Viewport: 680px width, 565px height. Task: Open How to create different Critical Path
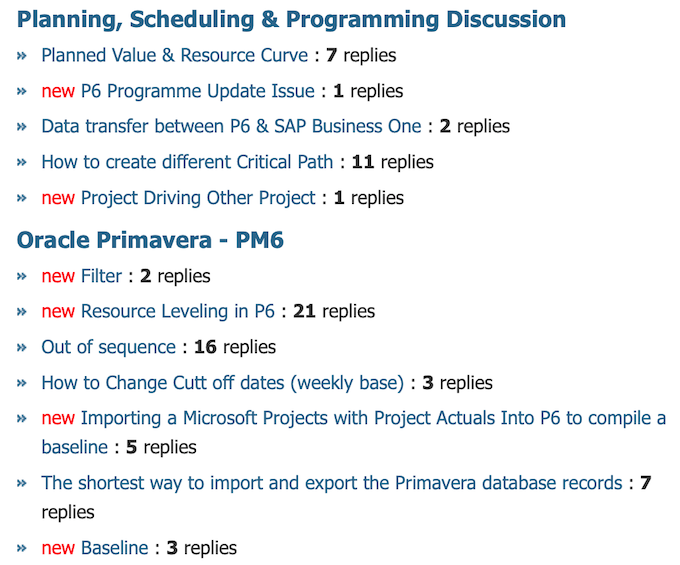187,162
